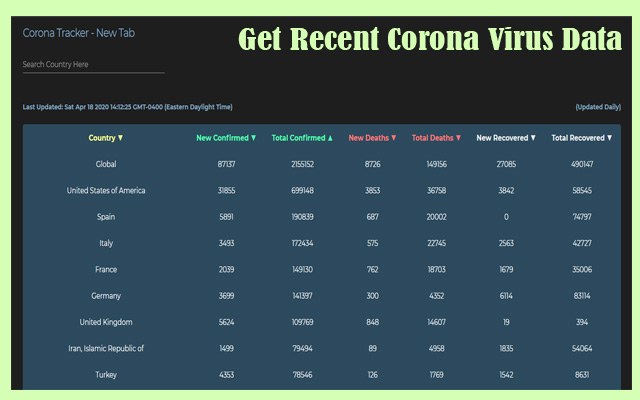Viewport: 640px width, 400px height.
Task: Sort by Total Confirmed column arrow
Action: (330, 138)
